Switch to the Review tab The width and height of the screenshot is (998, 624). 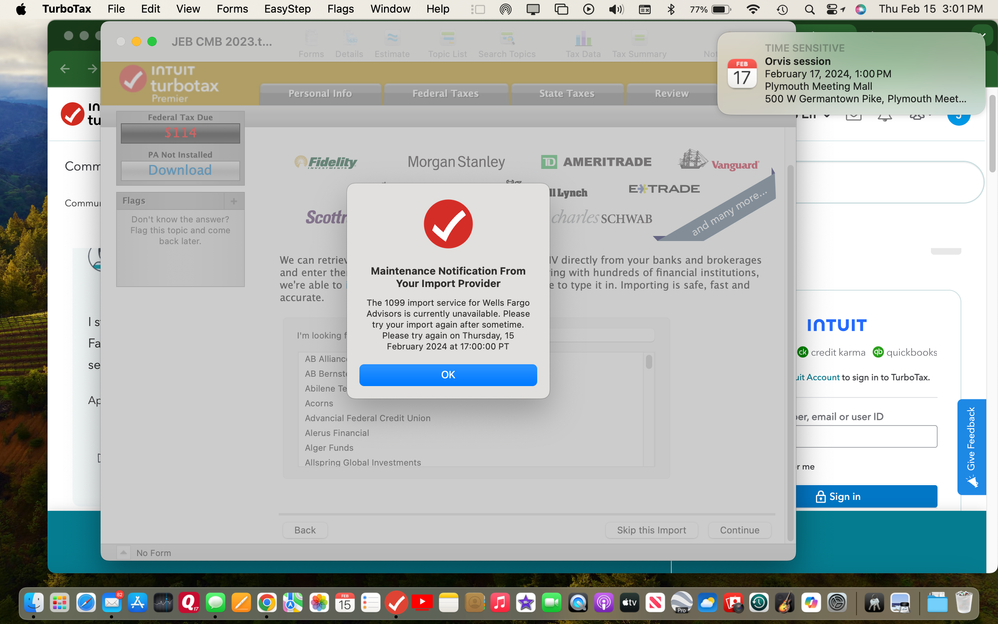tap(671, 94)
